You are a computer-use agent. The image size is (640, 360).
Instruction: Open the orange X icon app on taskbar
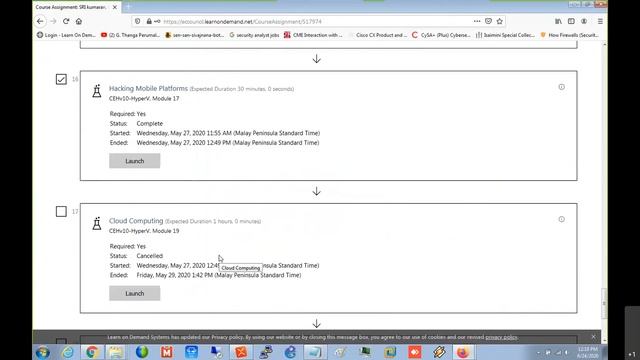coord(241,352)
